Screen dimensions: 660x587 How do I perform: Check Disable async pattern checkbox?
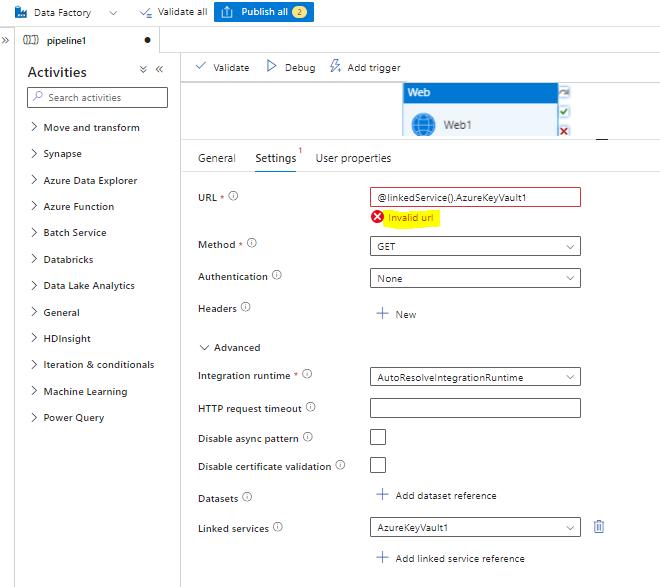click(x=378, y=437)
